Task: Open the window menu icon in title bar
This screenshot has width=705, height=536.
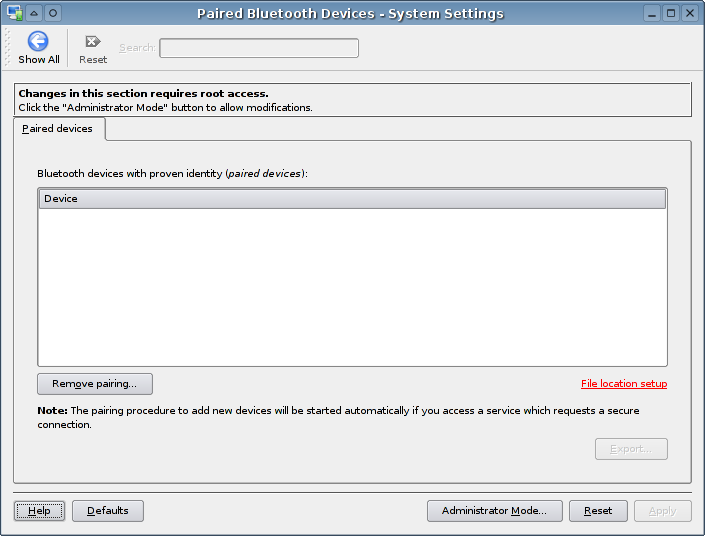Action: click(x=14, y=13)
